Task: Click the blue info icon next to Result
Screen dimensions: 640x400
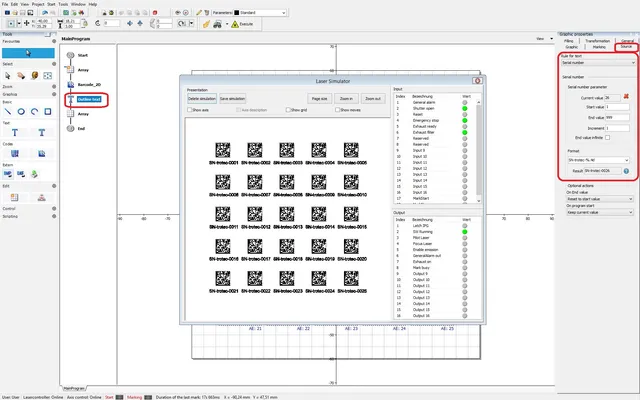Action: pyautogui.click(x=626, y=172)
